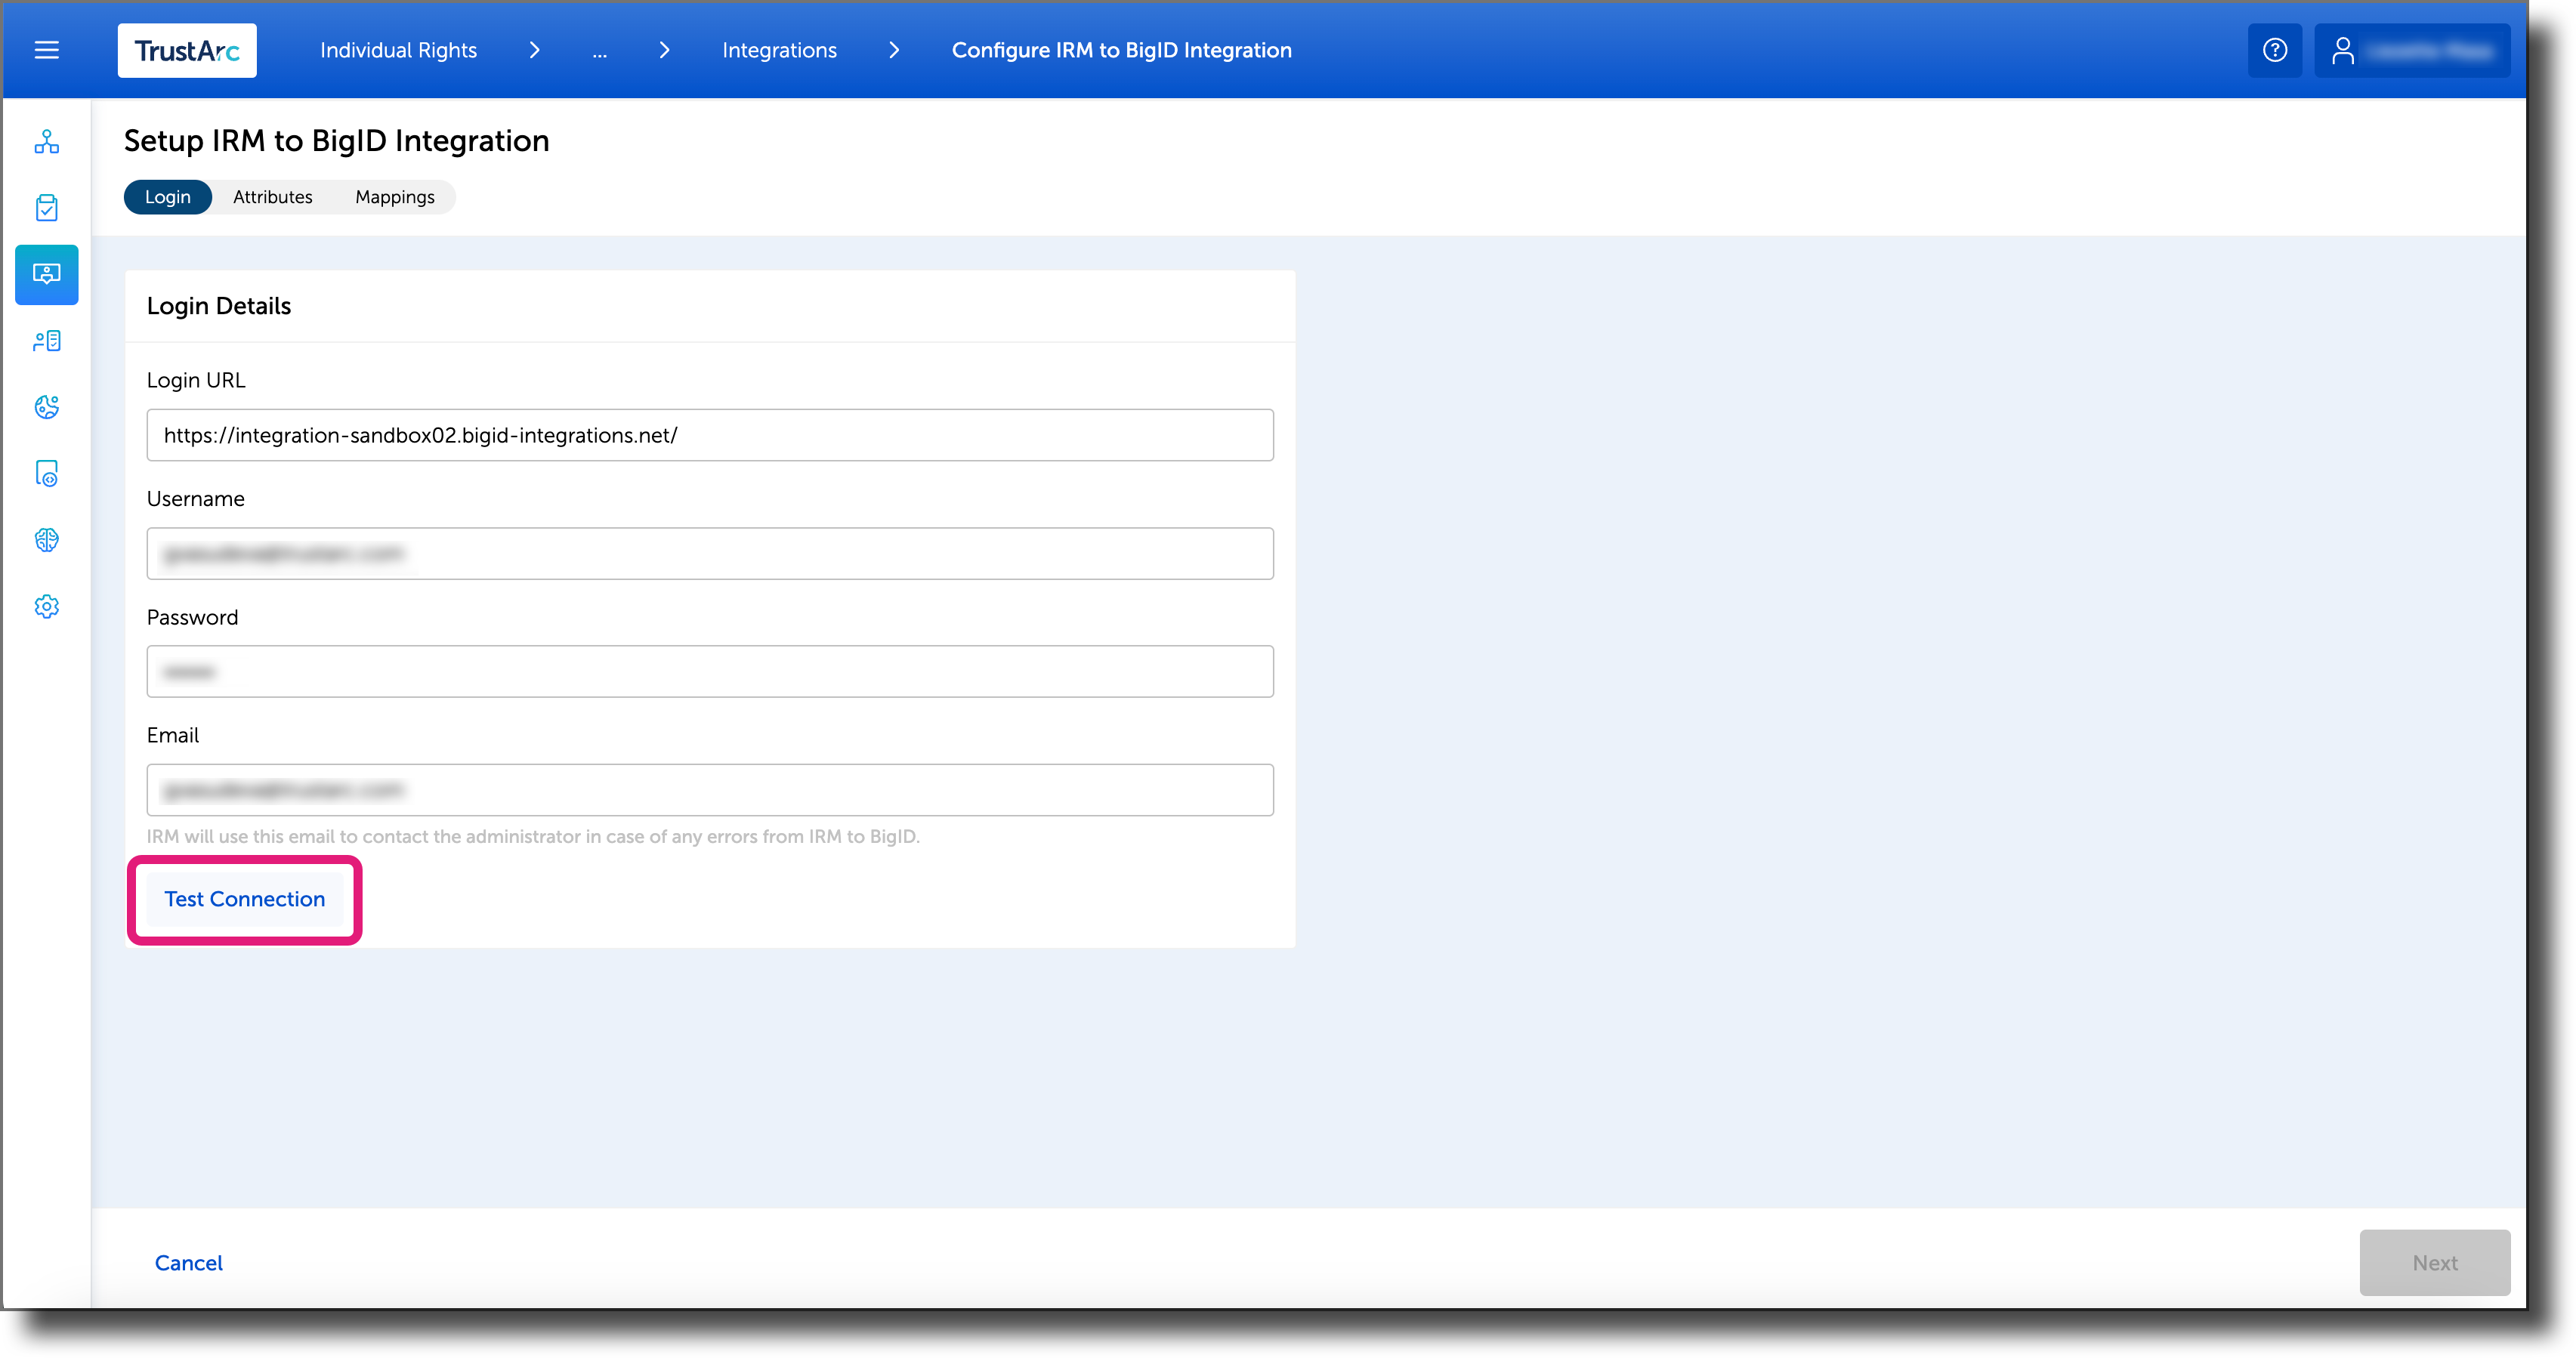This screenshot has width=2576, height=1358.
Task: Open the globe icon in the sidebar
Action: (x=46, y=407)
